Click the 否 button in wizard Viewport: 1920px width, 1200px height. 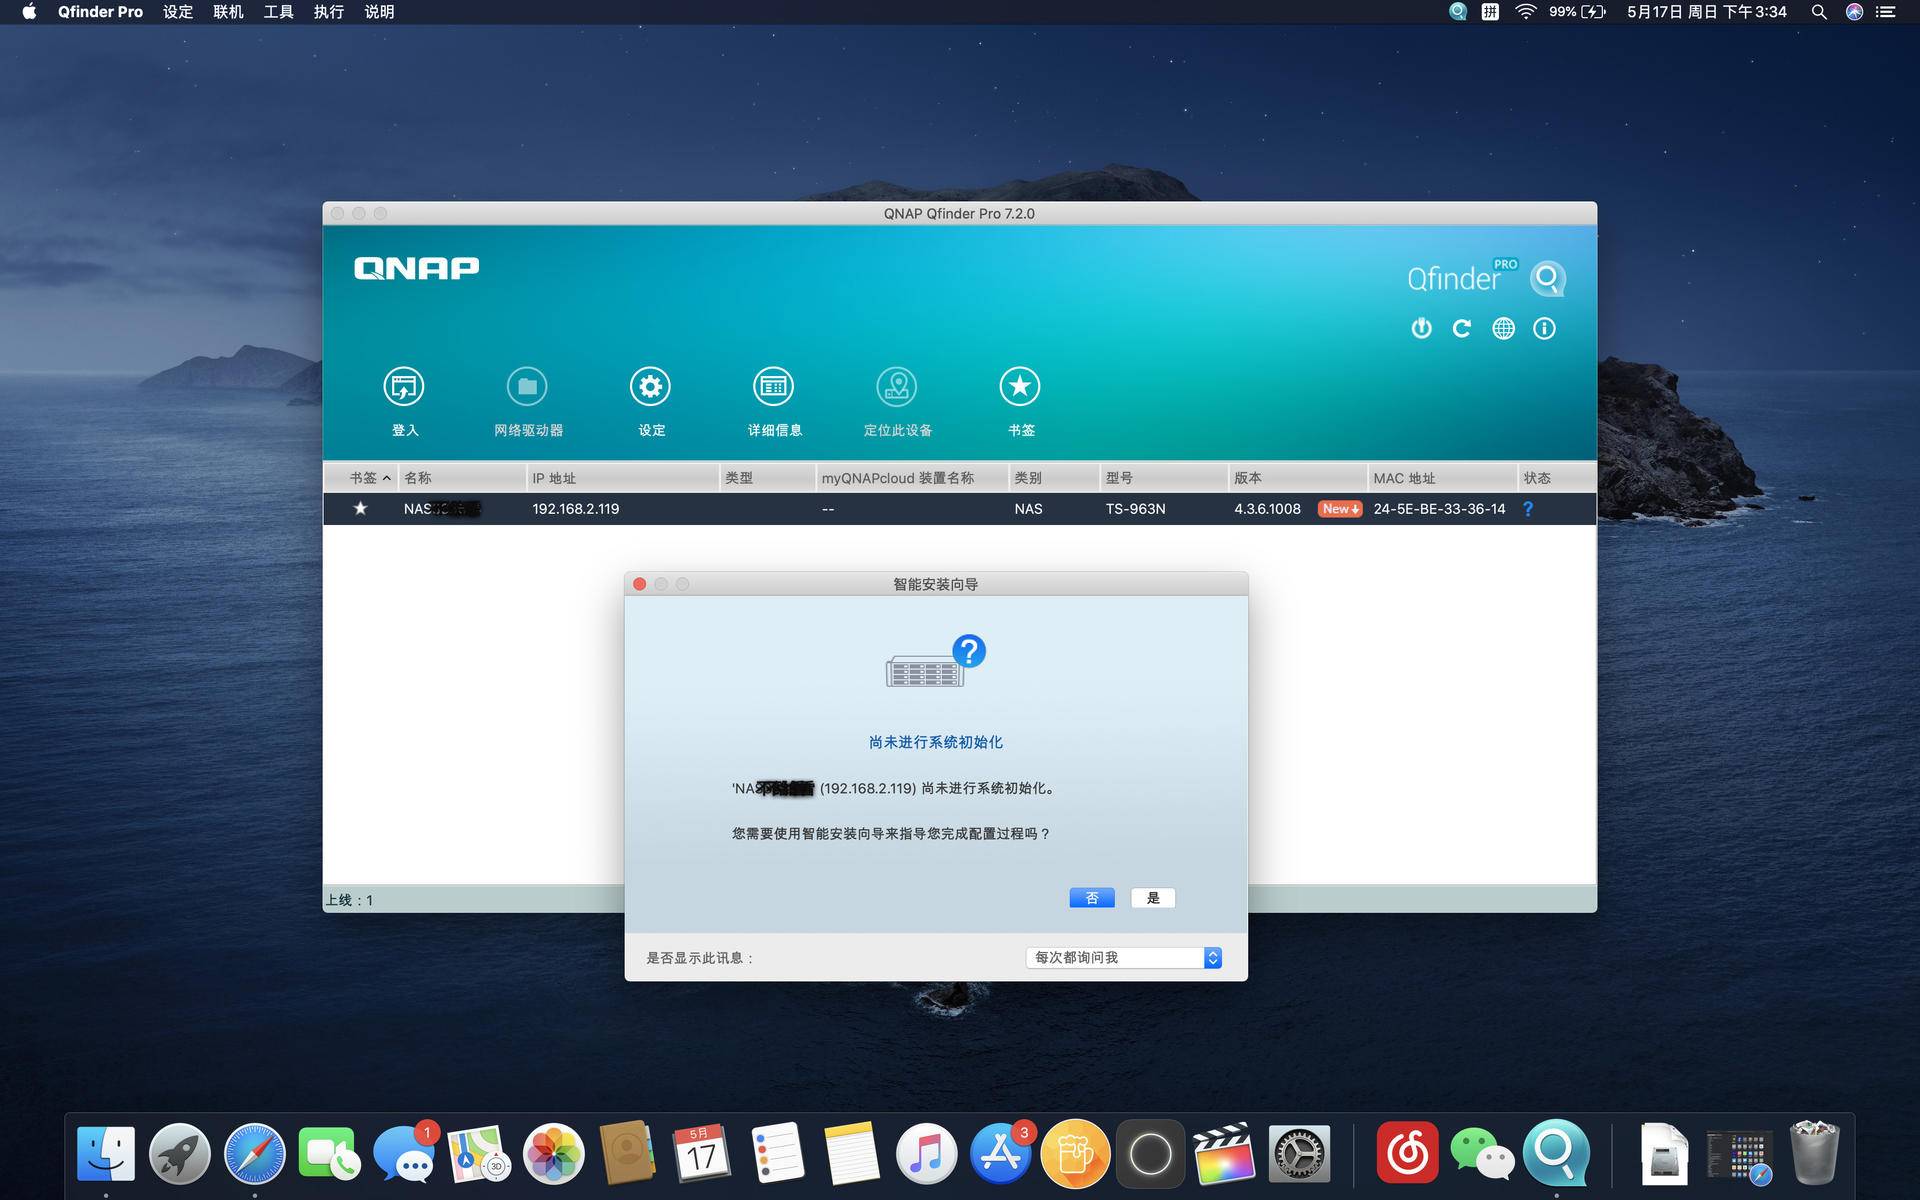point(1091,898)
